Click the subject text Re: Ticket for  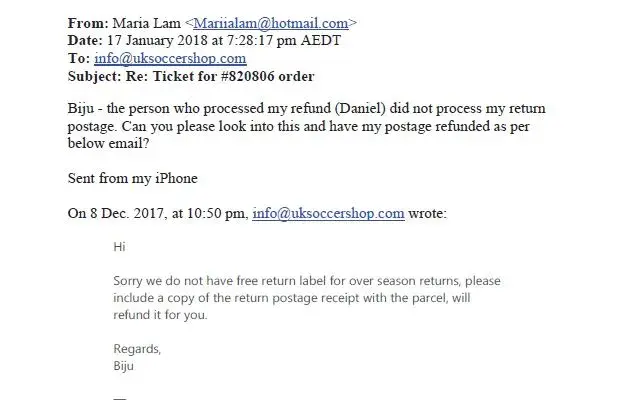click(x=178, y=76)
